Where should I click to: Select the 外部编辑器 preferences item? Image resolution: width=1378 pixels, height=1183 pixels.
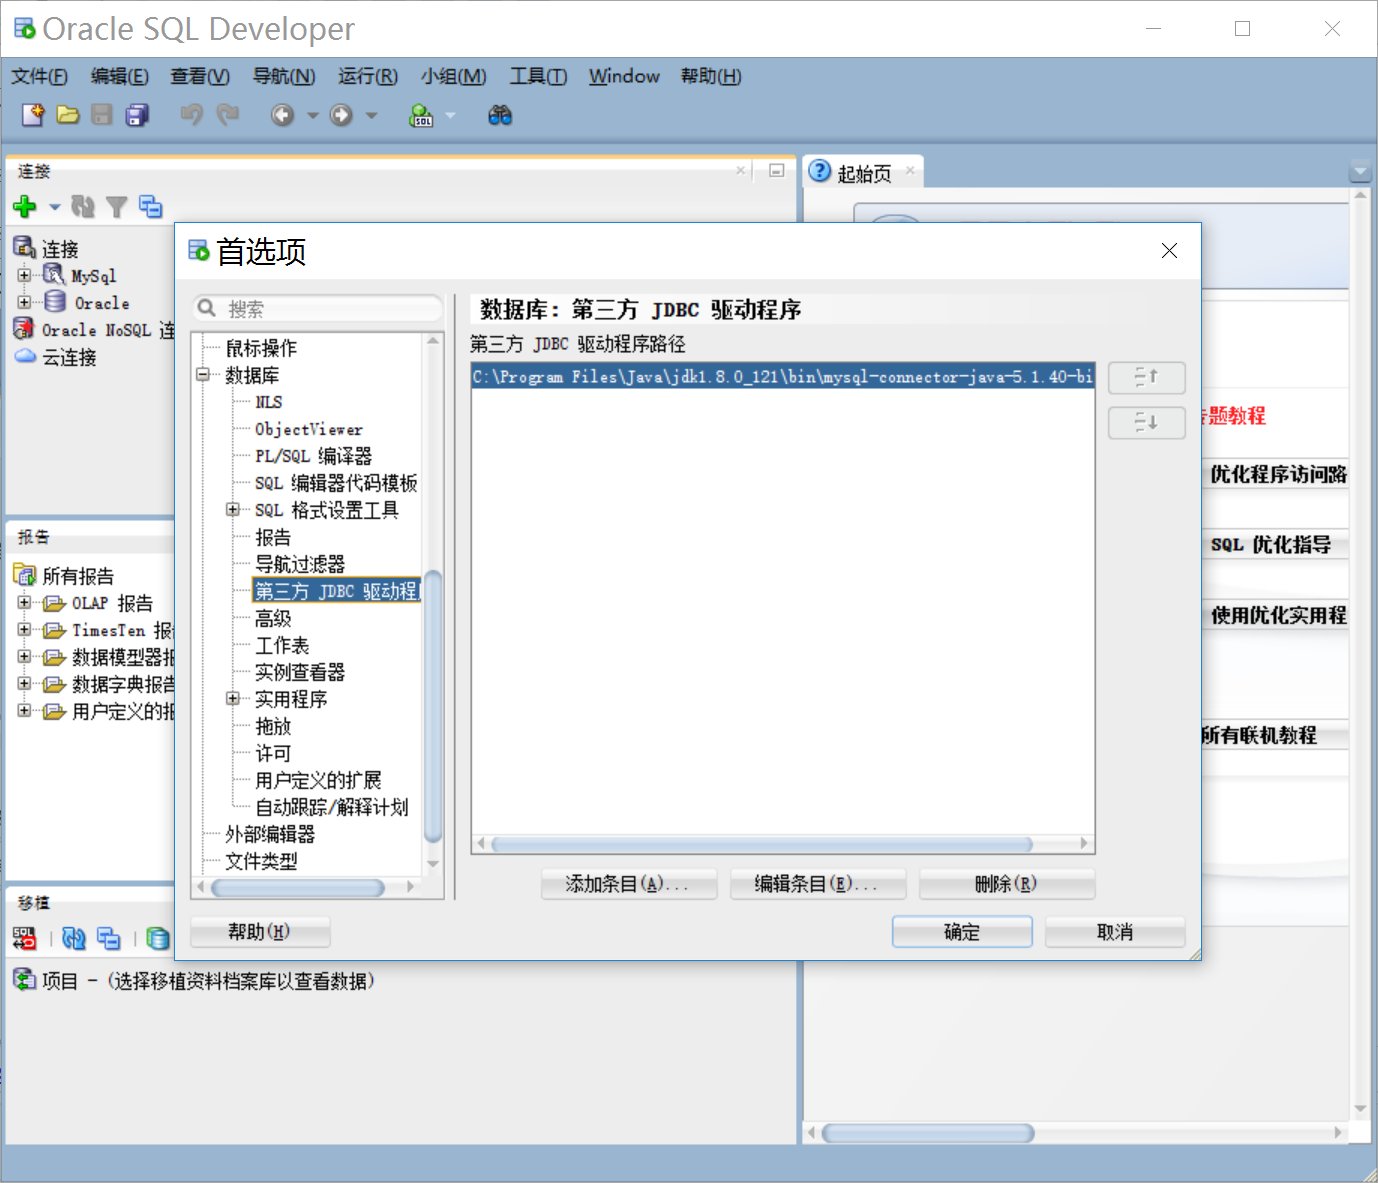270,834
